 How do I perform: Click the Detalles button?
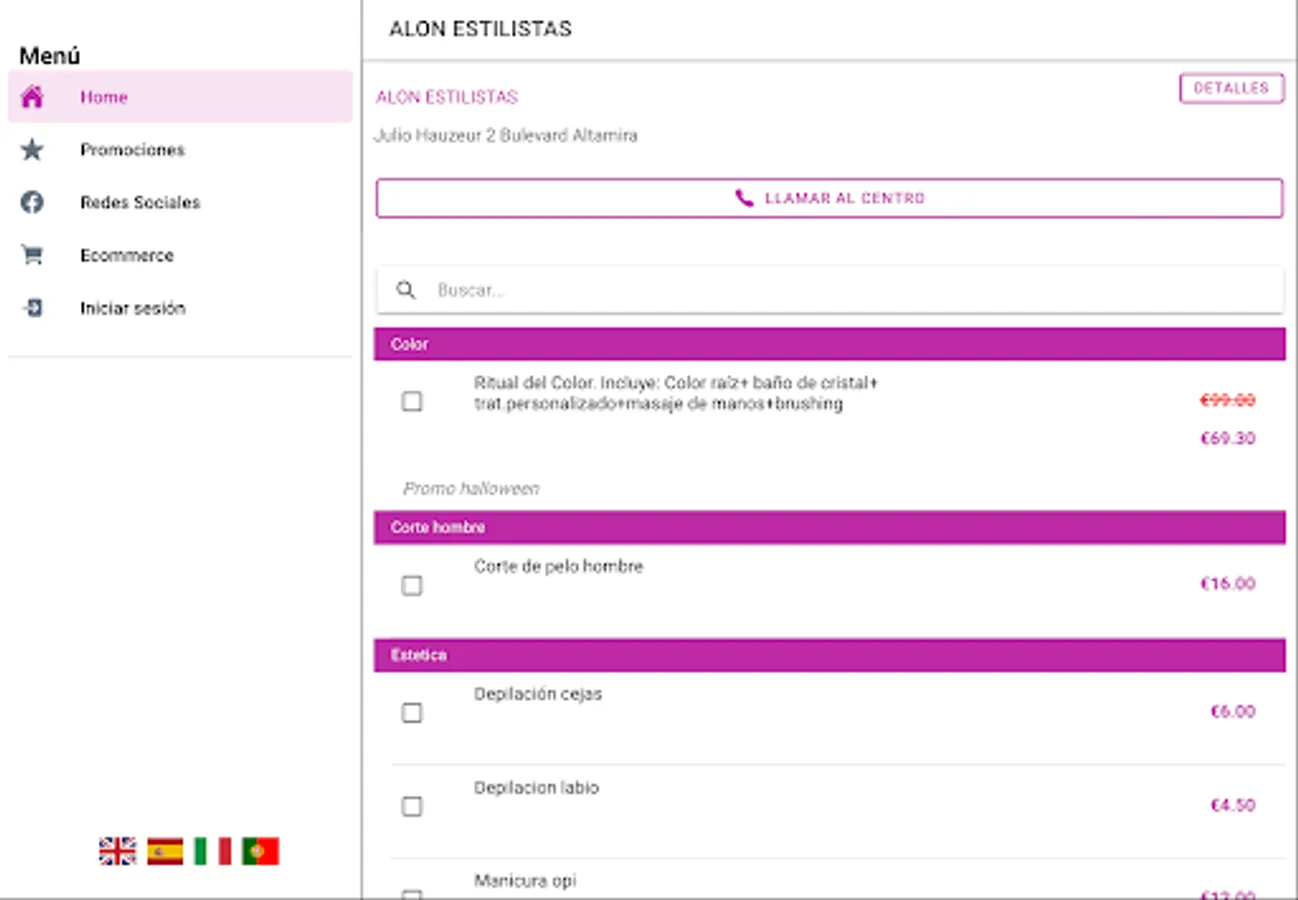click(1231, 88)
